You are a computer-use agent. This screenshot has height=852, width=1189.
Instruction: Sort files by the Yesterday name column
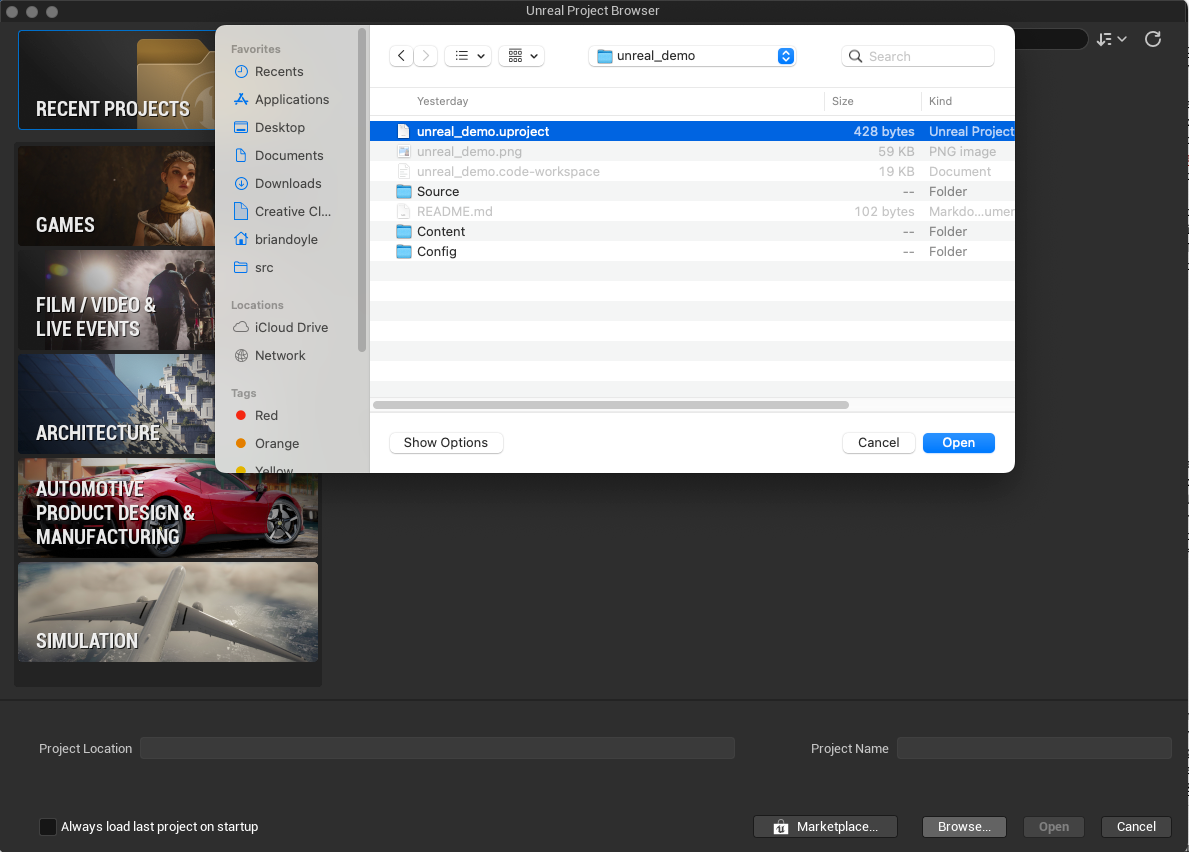pos(443,101)
